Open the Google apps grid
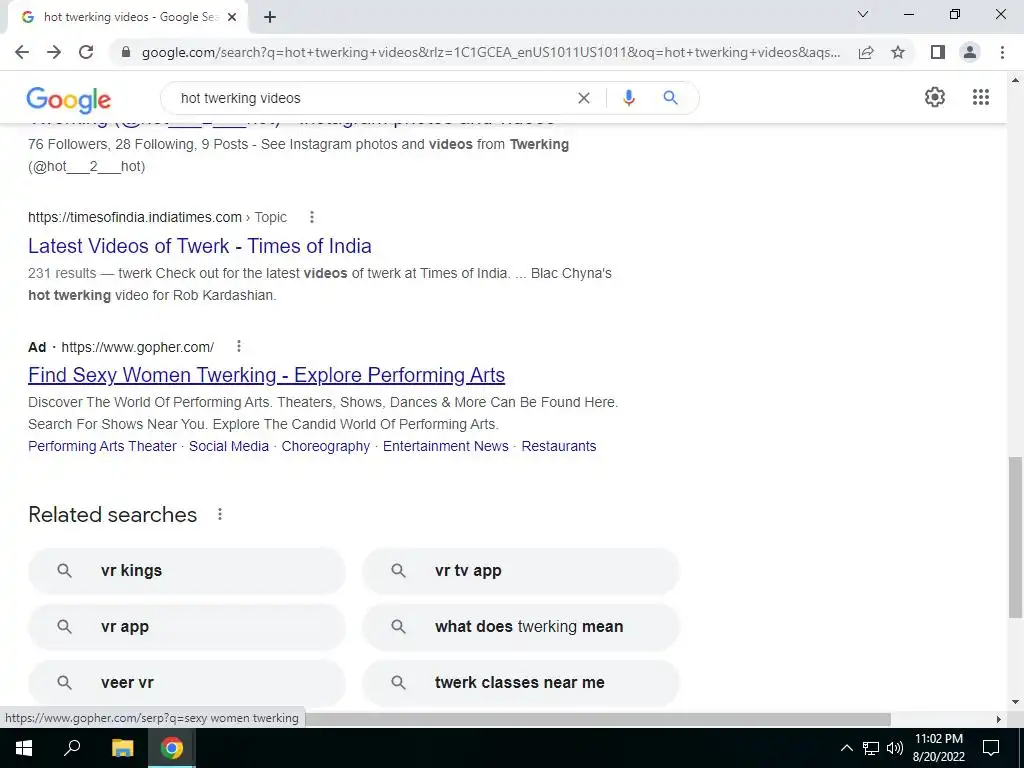This screenshot has width=1024, height=768. 981,97
